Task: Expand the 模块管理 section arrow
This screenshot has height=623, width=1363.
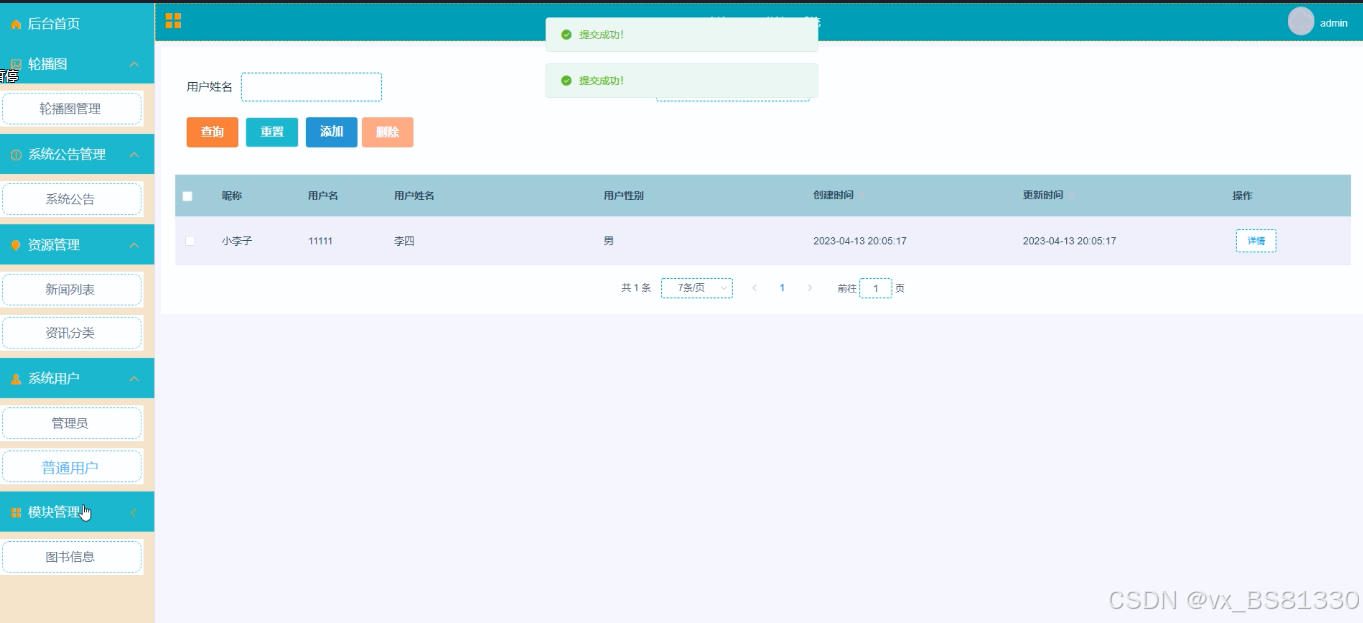Action: pyautogui.click(x=134, y=513)
